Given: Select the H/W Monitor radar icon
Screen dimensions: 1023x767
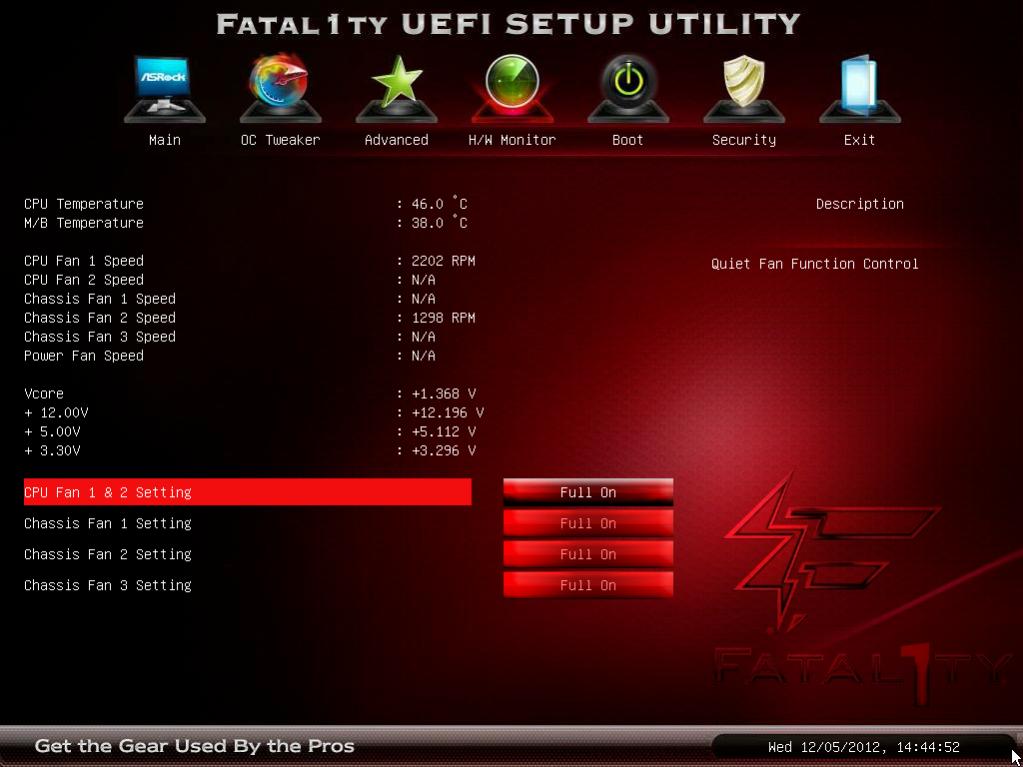Looking at the screenshot, I should click(512, 88).
